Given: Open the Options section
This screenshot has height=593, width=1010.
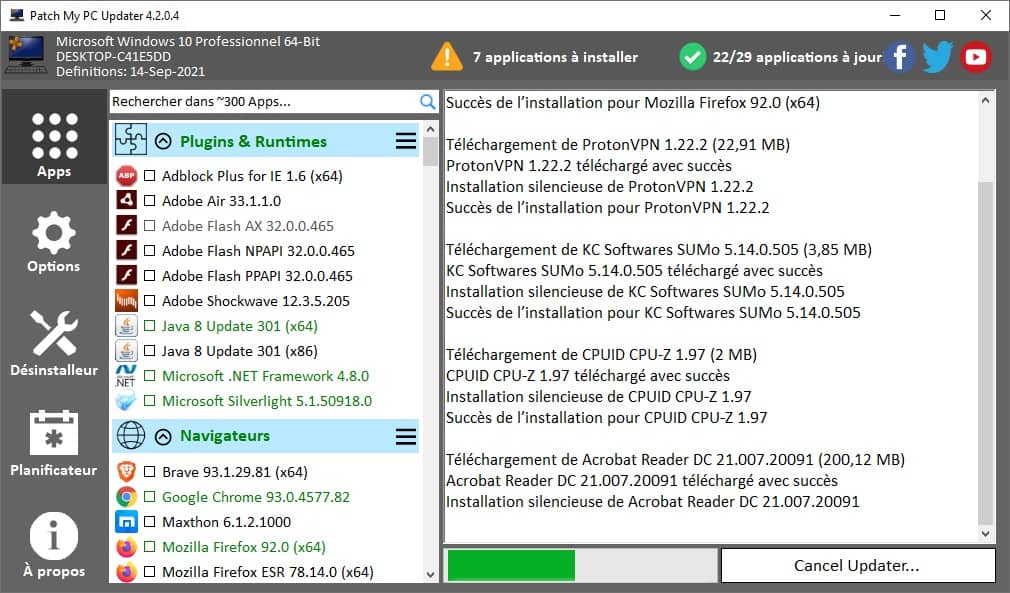Looking at the screenshot, I should [x=54, y=242].
